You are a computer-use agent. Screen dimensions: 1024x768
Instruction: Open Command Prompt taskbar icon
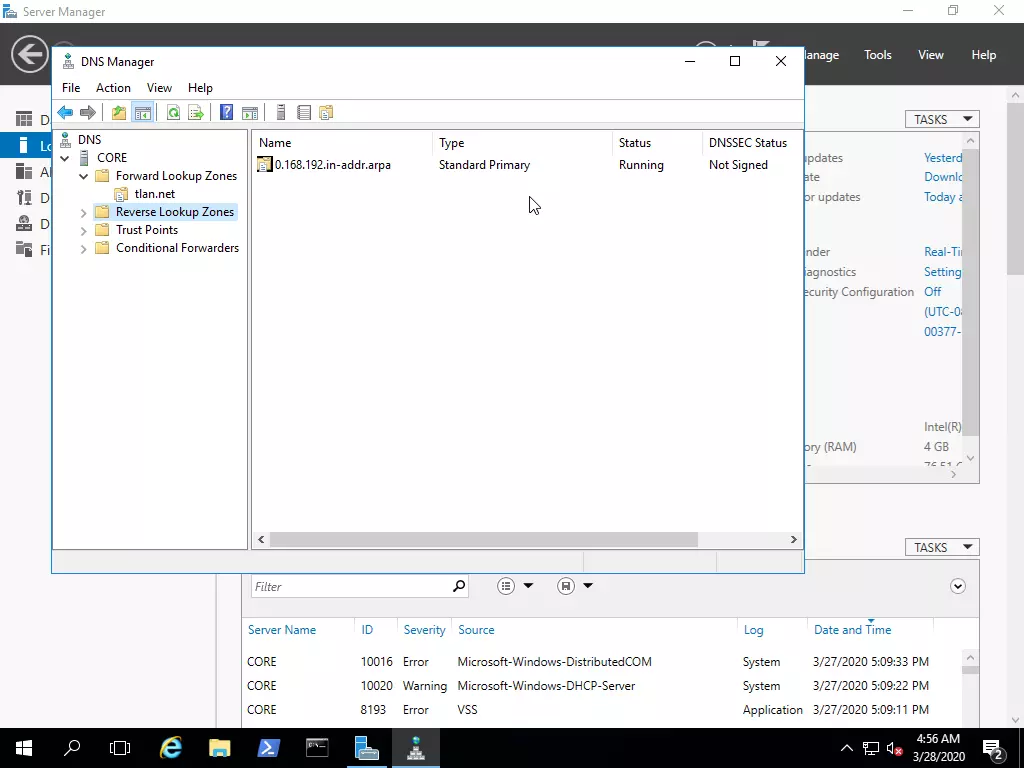317,748
